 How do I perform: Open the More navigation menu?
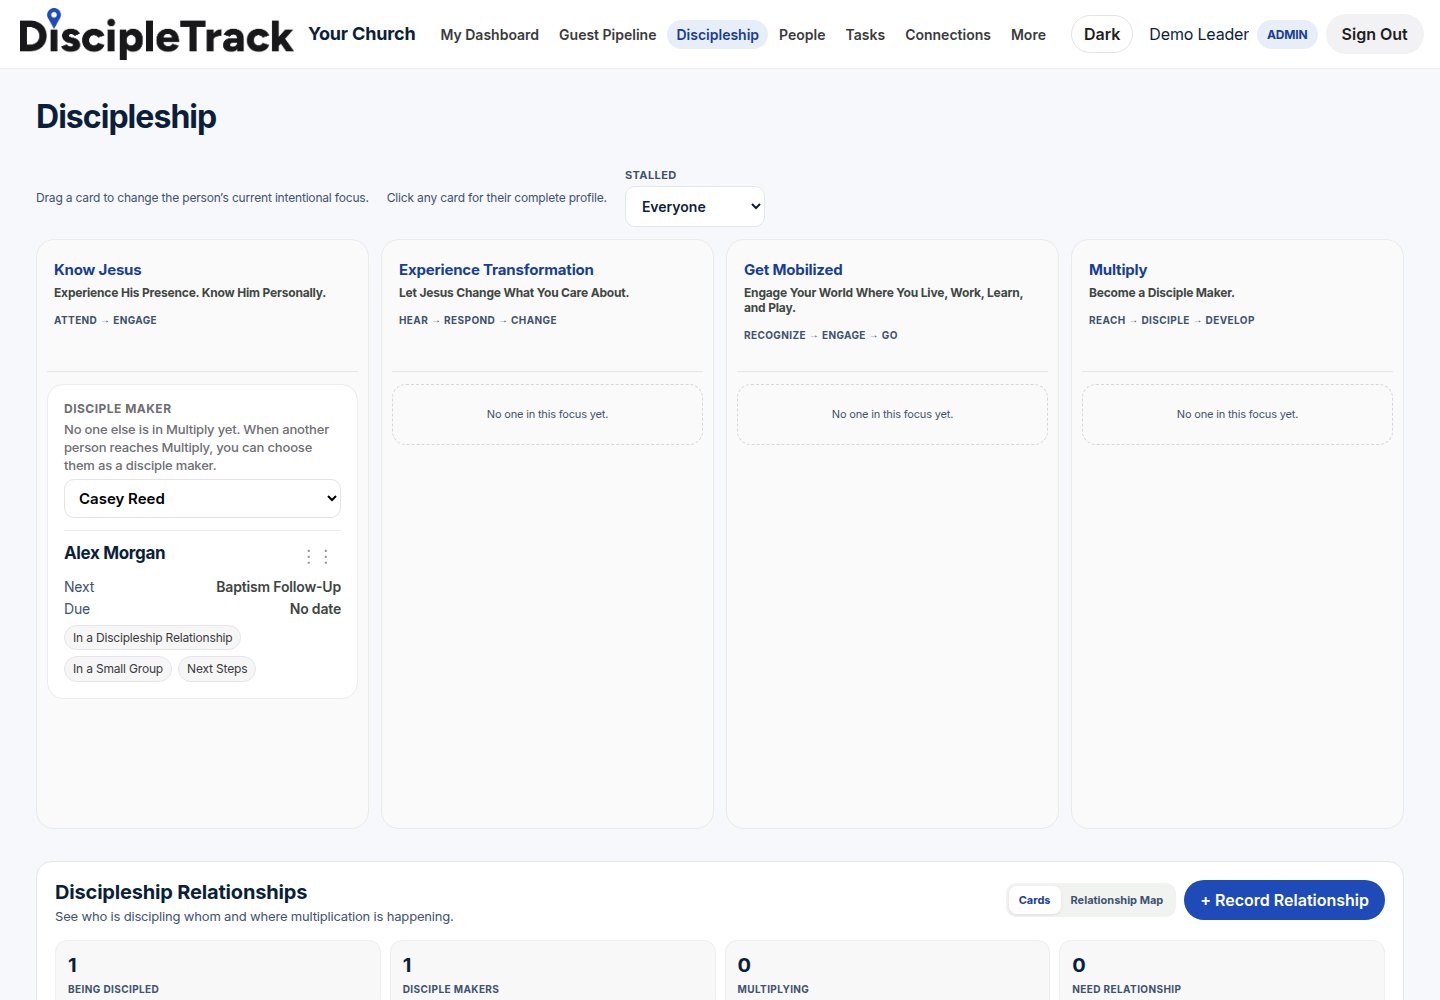pyautogui.click(x=1028, y=35)
